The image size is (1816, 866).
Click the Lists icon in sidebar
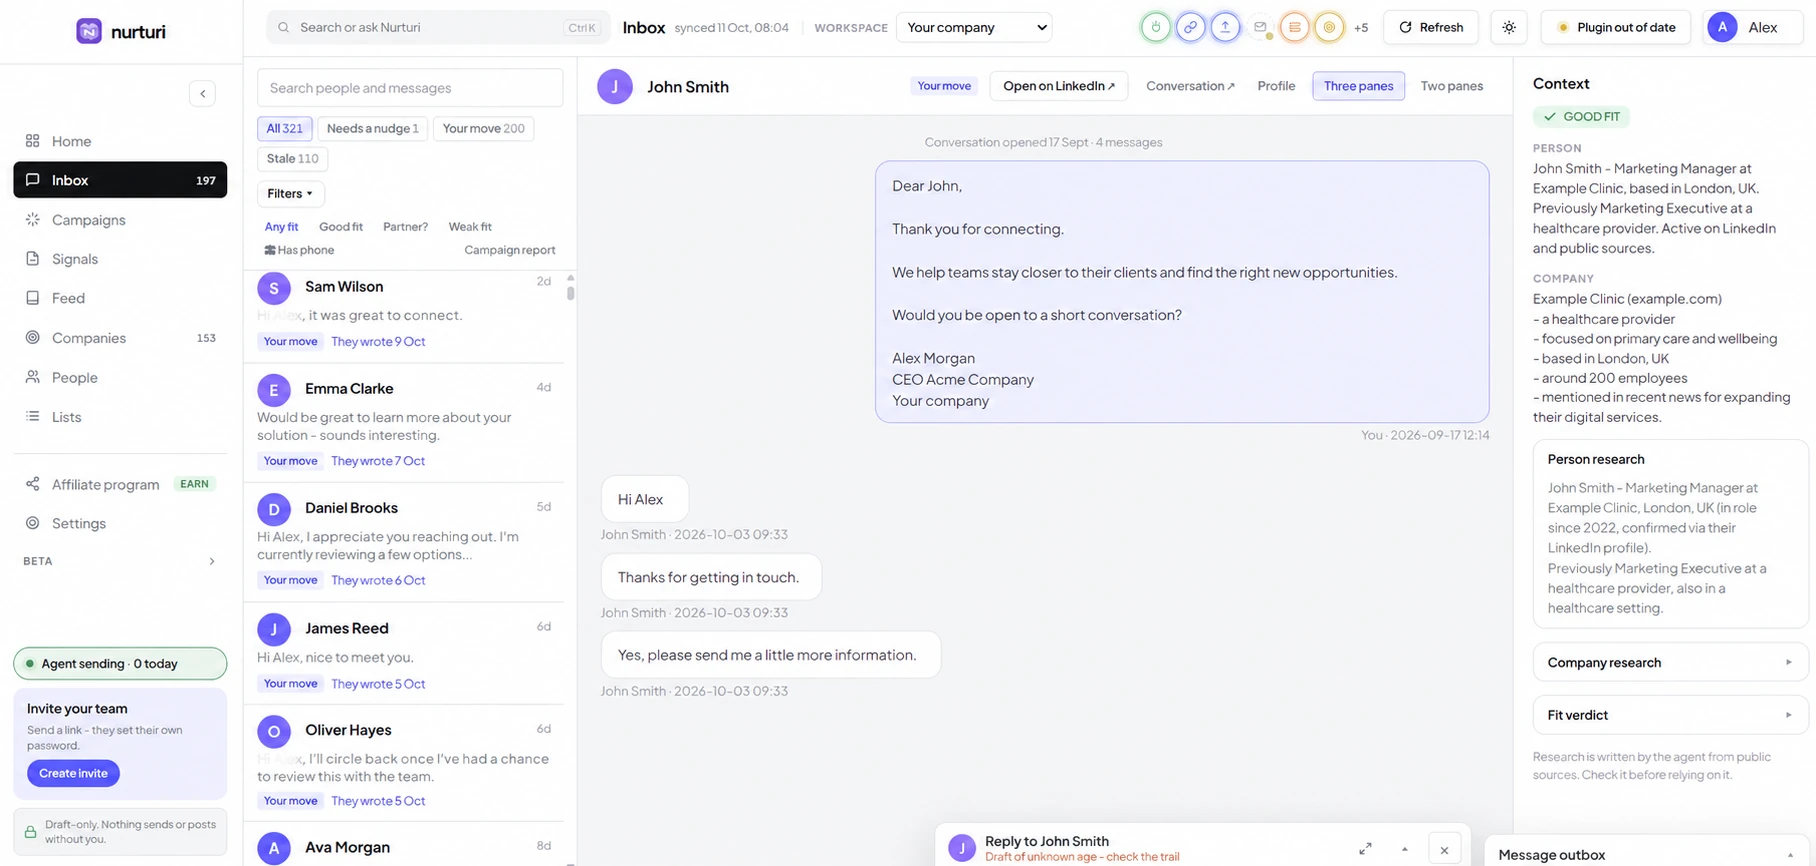click(33, 416)
